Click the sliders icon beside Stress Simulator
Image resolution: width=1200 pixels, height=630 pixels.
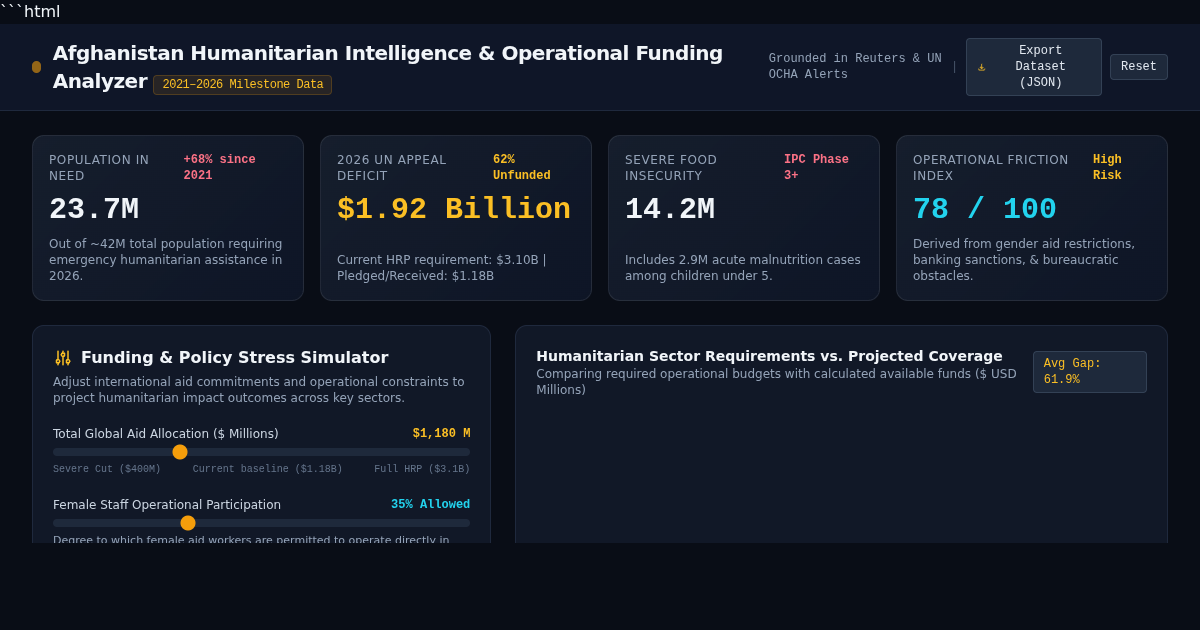click(63, 358)
